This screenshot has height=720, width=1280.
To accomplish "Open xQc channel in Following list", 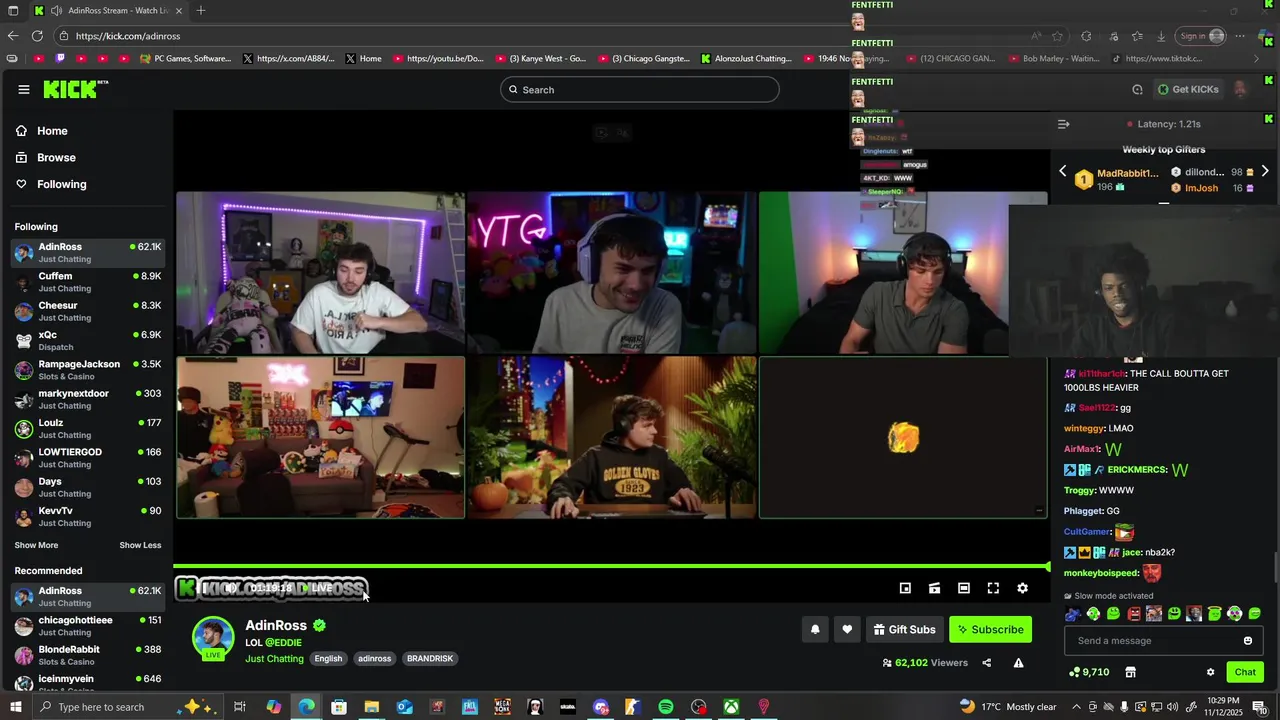I will click(x=88, y=341).
